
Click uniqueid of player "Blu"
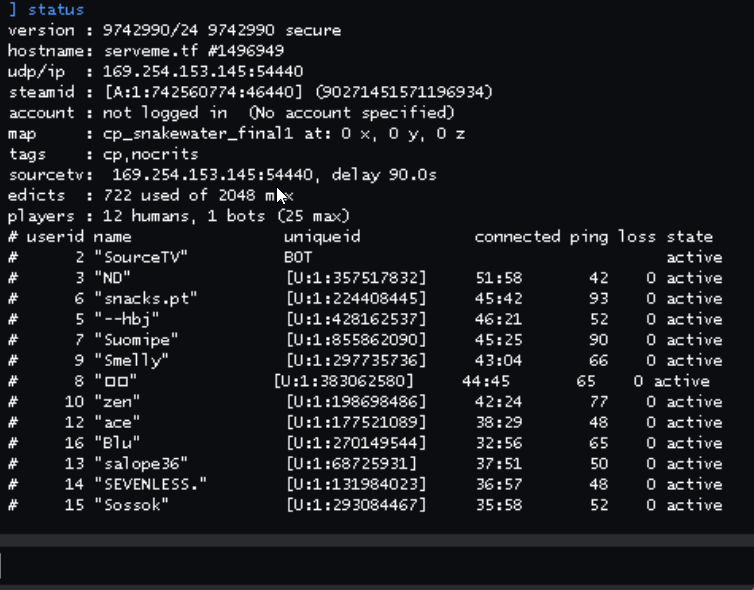tap(356, 443)
